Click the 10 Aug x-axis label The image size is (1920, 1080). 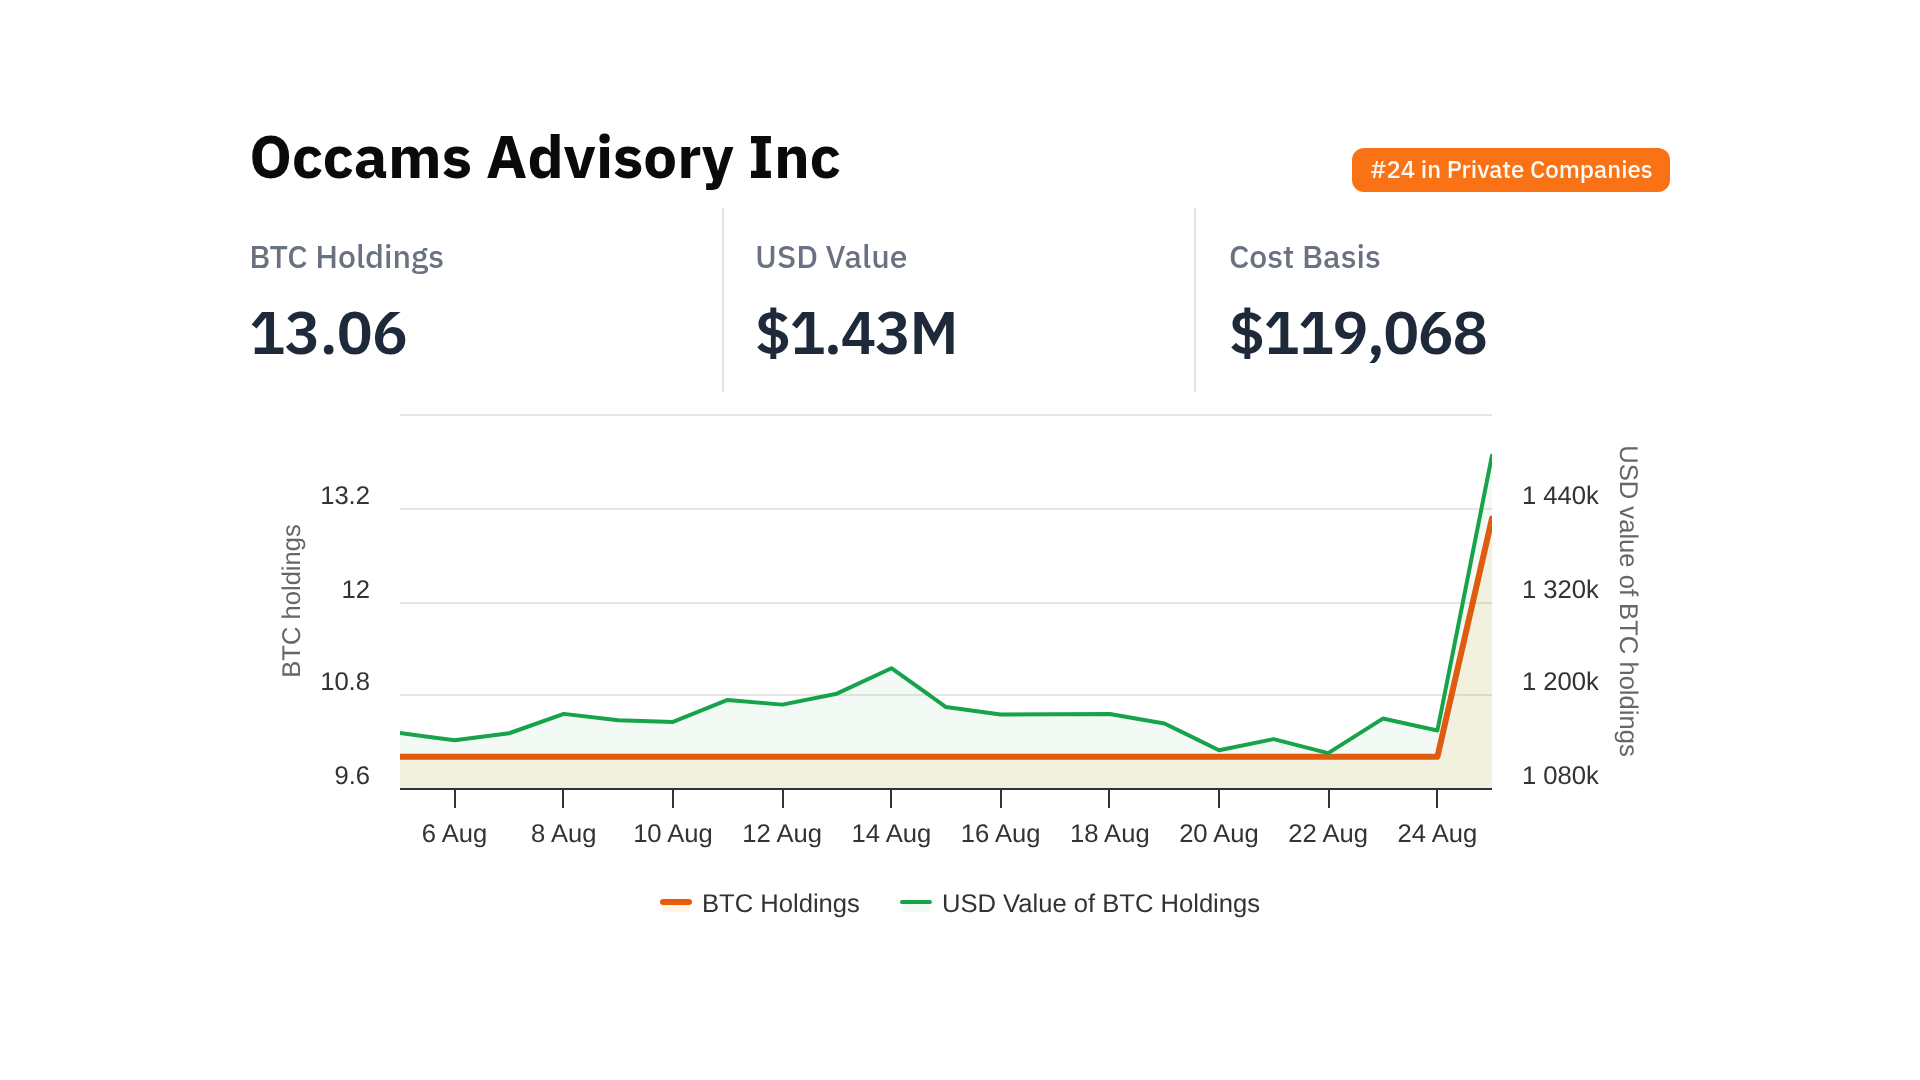coord(672,833)
